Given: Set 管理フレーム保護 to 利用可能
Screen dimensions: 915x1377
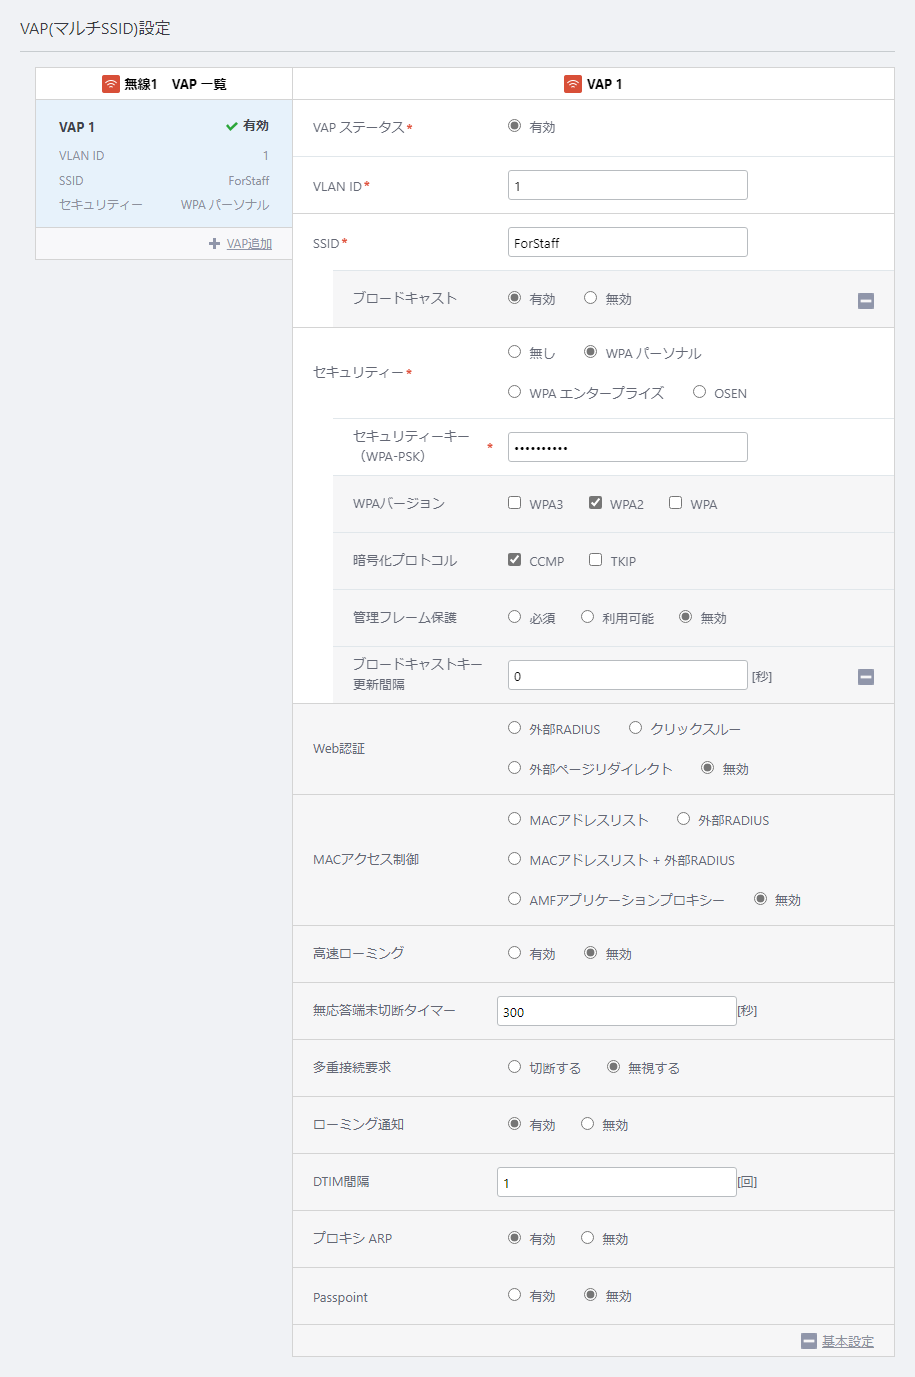Looking at the screenshot, I should pyautogui.click(x=587, y=617).
